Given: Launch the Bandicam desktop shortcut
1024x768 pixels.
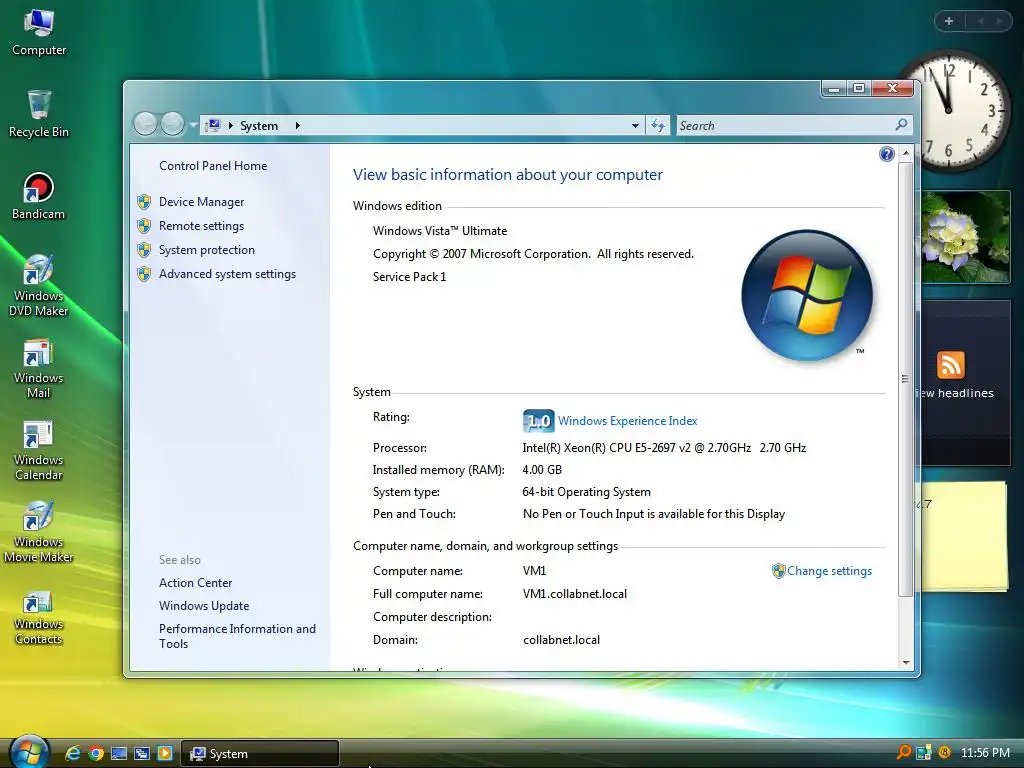Looking at the screenshot, I should coord(39,196).
